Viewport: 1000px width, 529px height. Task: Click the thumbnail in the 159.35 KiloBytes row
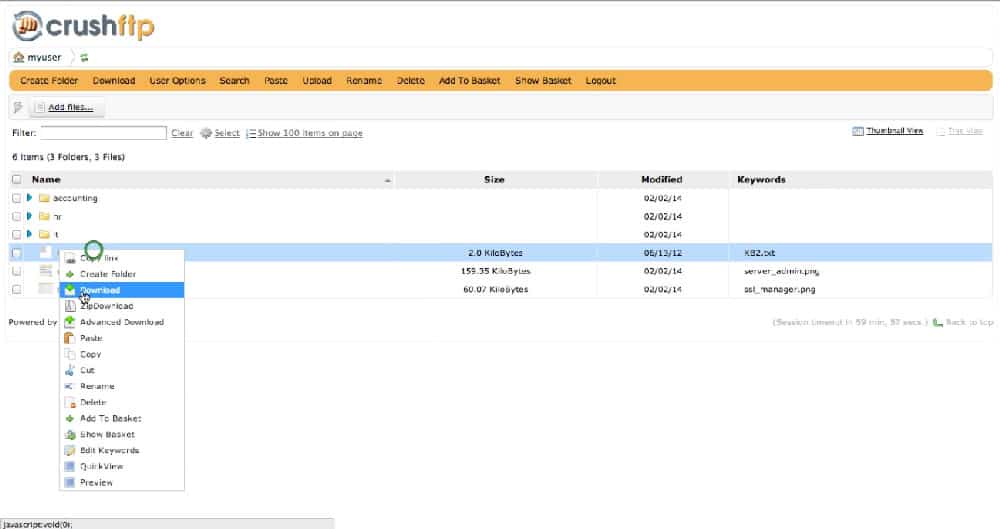45,271
